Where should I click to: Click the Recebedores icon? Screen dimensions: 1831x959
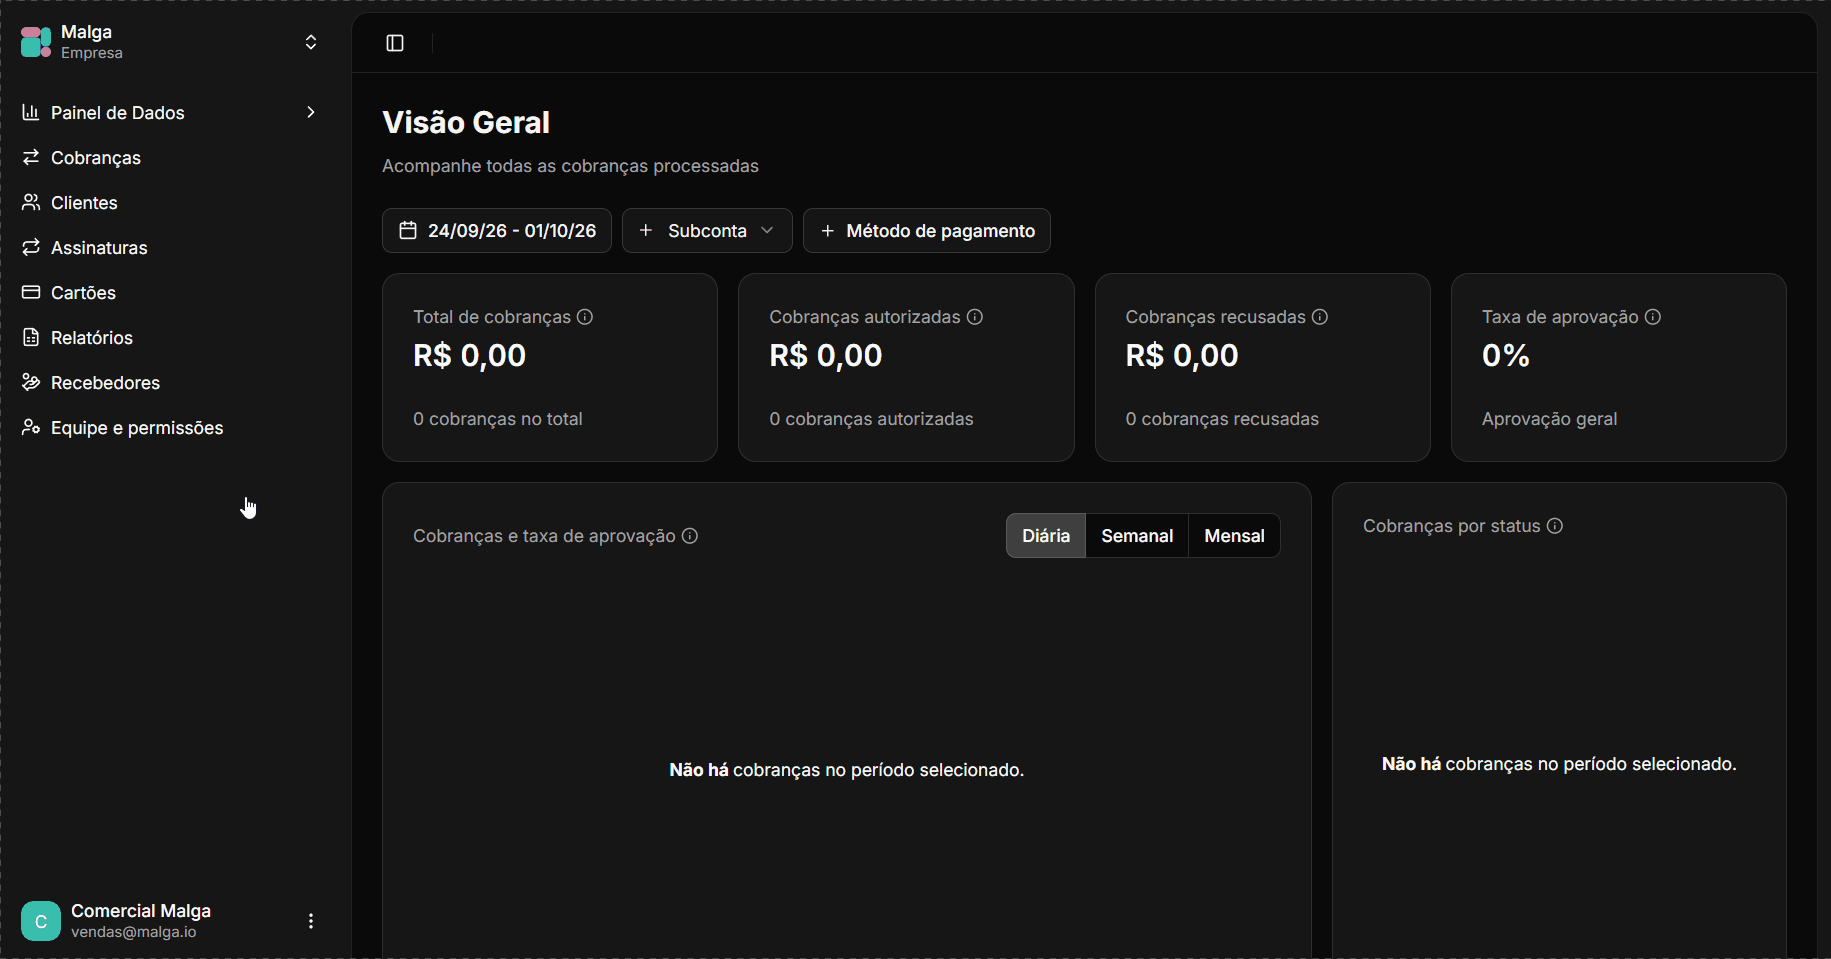31,382
